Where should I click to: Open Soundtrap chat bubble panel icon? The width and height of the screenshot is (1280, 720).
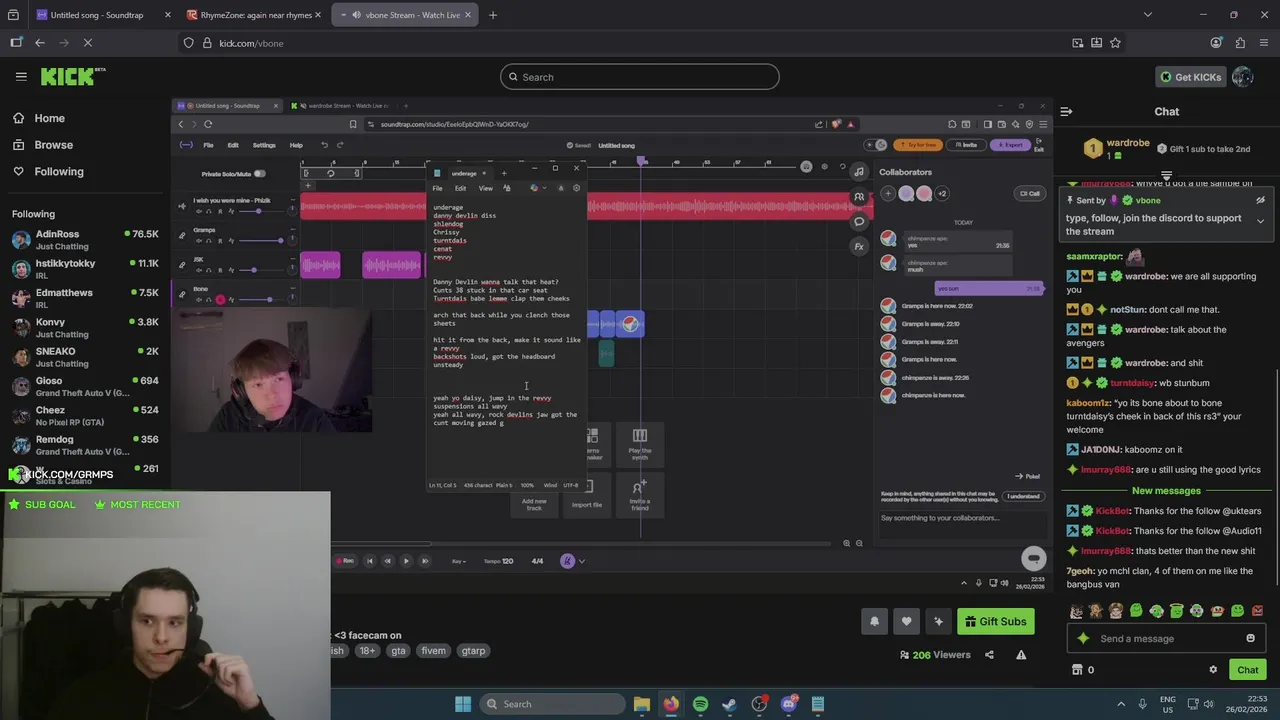coord(859,222)
